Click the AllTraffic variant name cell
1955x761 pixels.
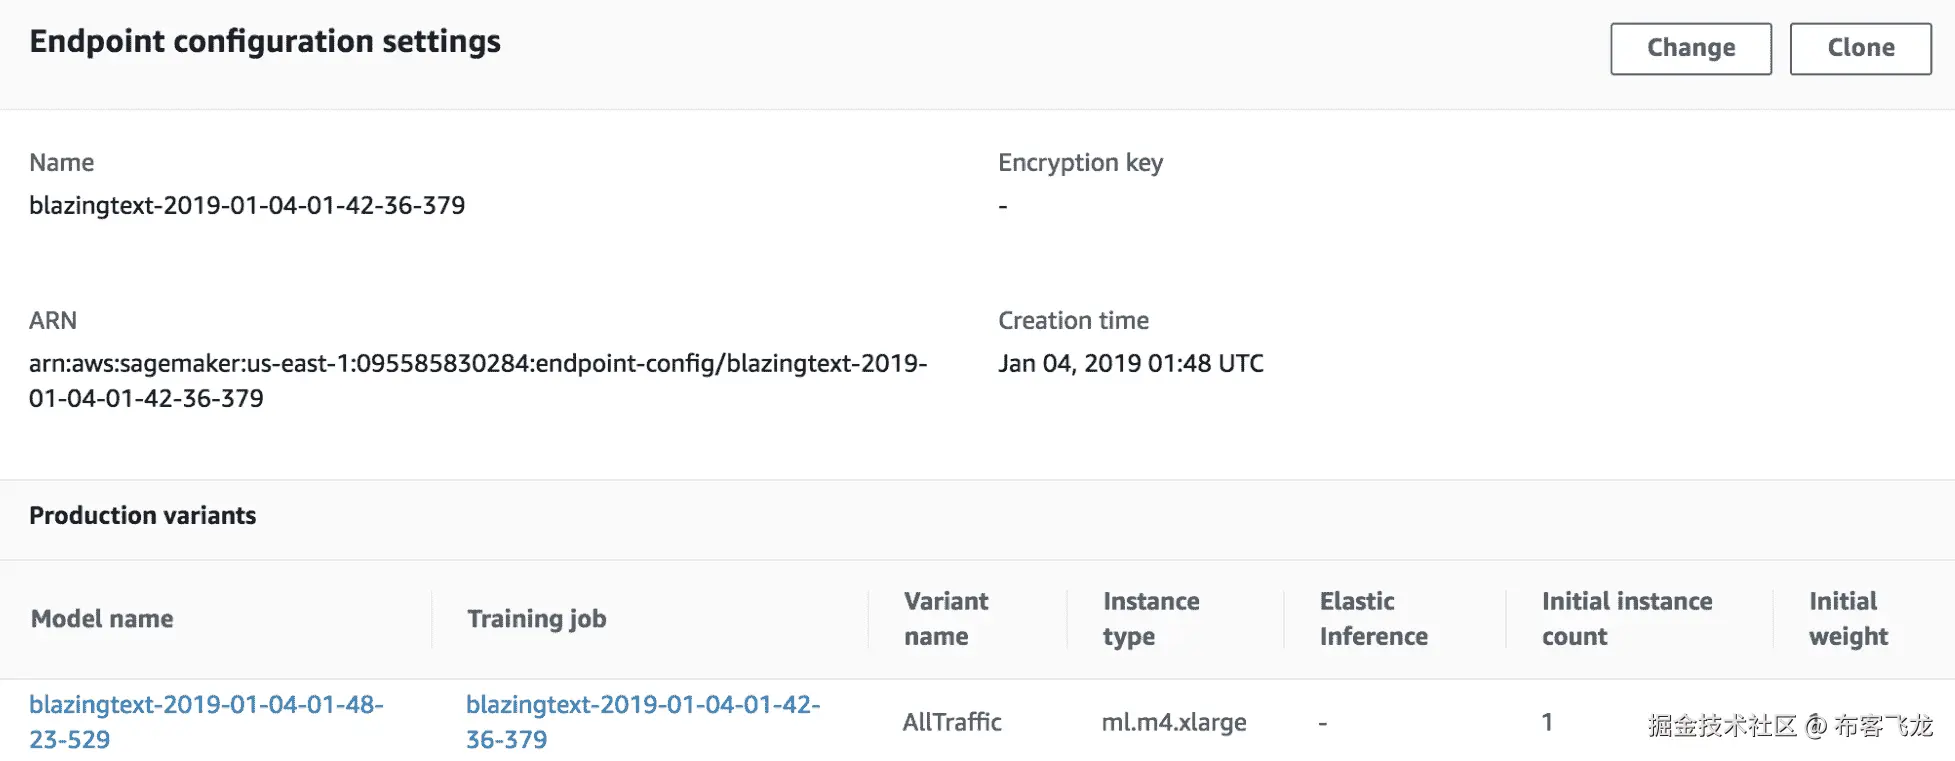(952, 722)
